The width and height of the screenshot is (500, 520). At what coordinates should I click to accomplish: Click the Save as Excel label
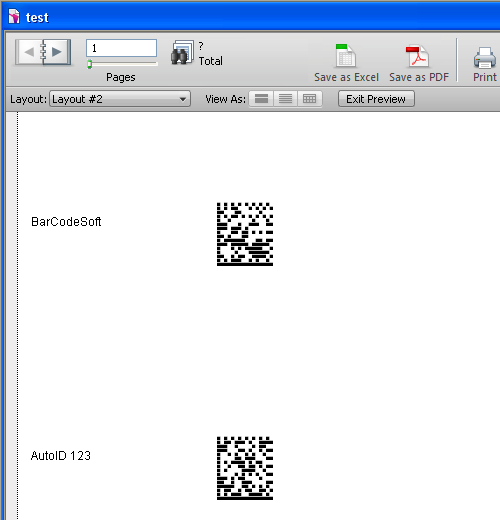click(x=346, y=77)
